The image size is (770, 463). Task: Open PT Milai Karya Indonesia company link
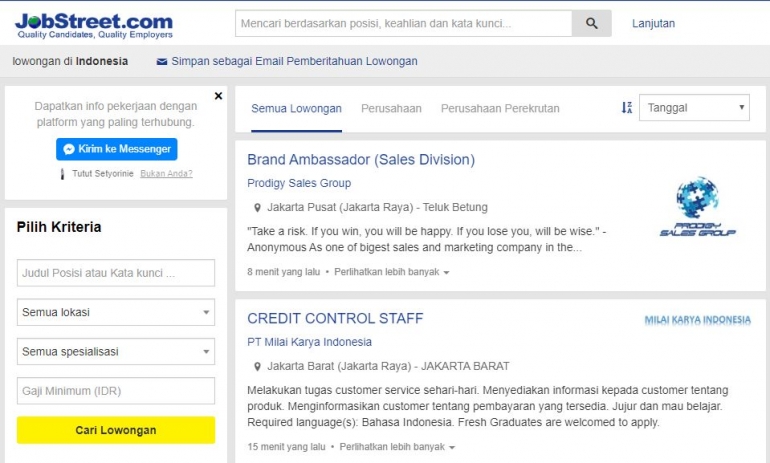tap(309, 342)
